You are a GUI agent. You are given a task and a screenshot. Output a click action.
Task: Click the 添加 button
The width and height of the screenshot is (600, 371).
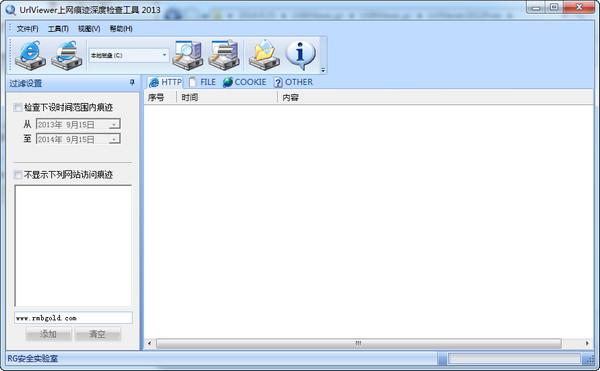coord(49,334)
